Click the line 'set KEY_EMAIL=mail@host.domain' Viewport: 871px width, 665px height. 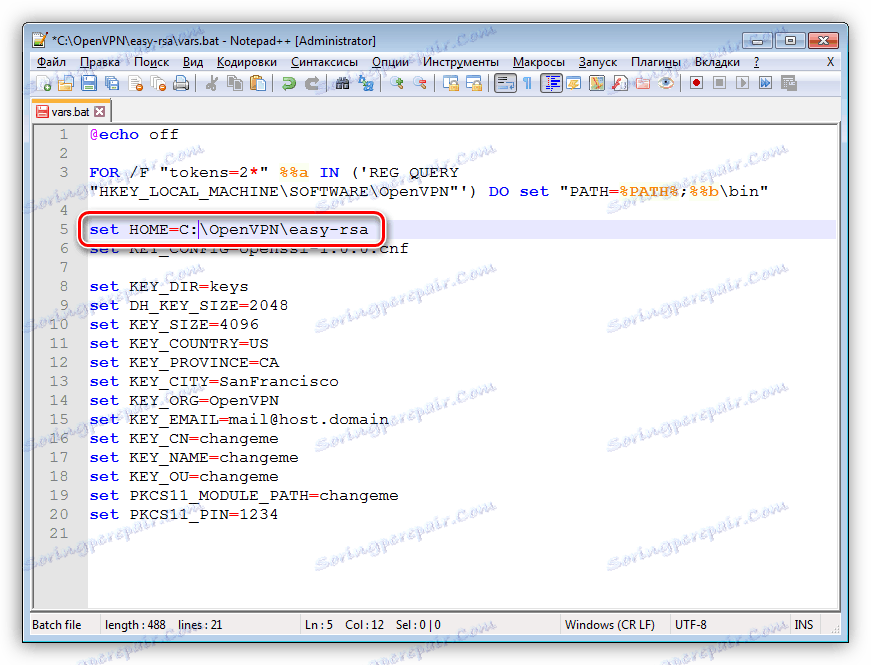click(239, 419)
